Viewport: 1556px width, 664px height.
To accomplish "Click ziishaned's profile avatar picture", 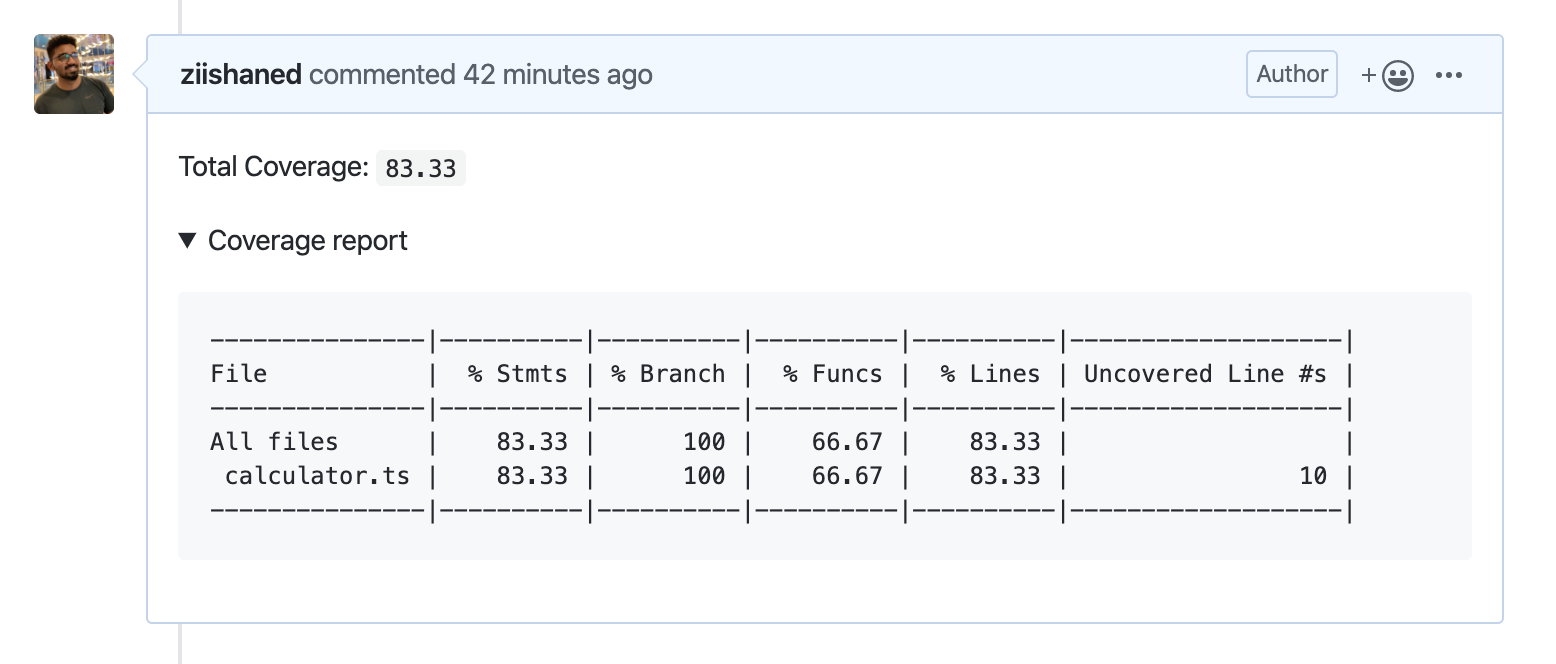I will pyautogui.click(x=74, y=74).
